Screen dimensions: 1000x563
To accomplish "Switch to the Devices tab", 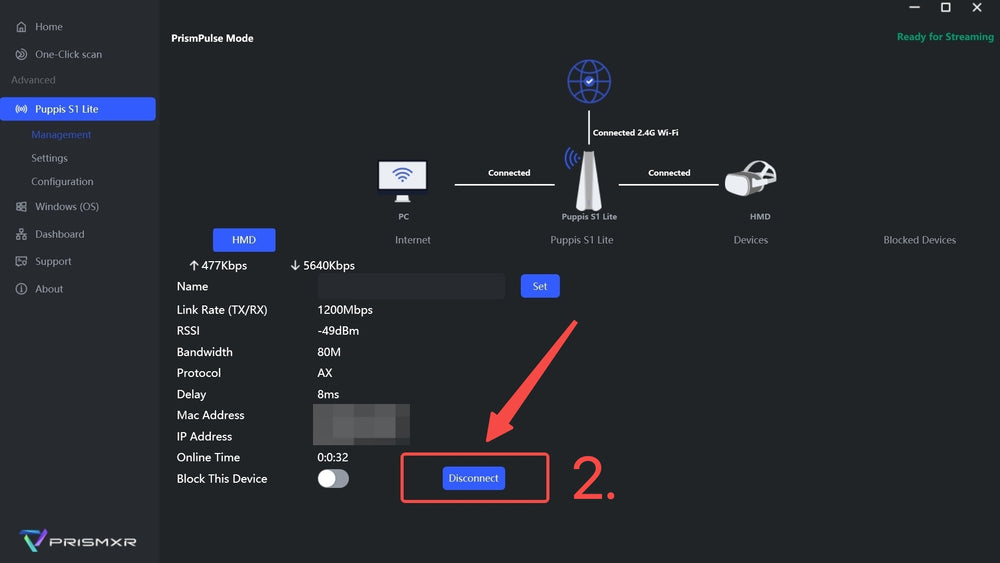I will click(751, 240).
